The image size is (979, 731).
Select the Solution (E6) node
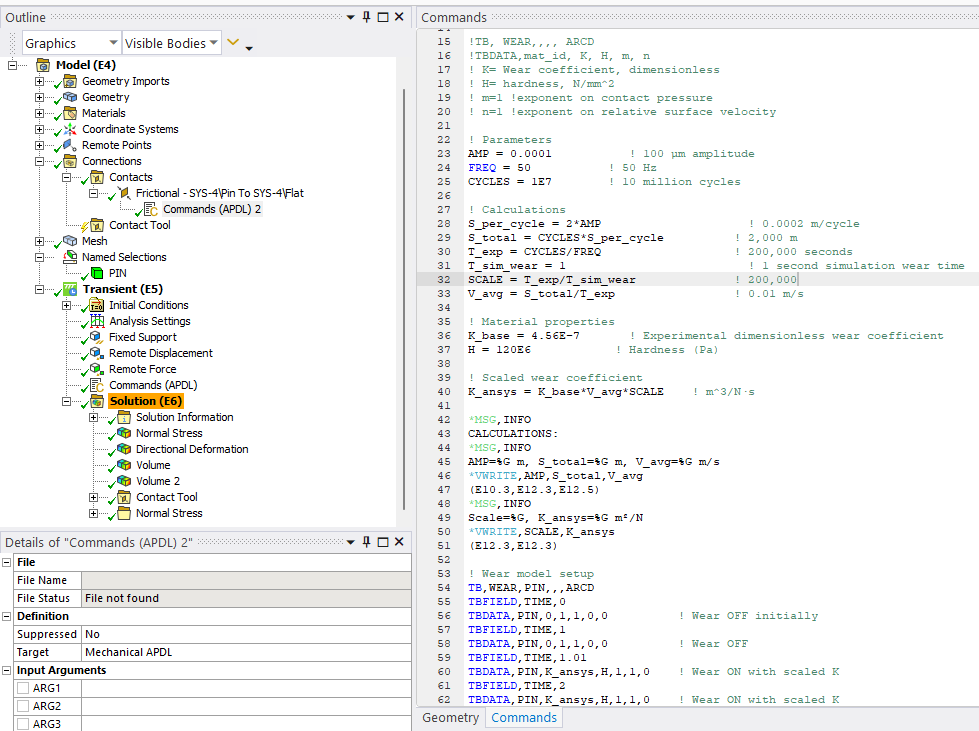(x=145, y=401)
